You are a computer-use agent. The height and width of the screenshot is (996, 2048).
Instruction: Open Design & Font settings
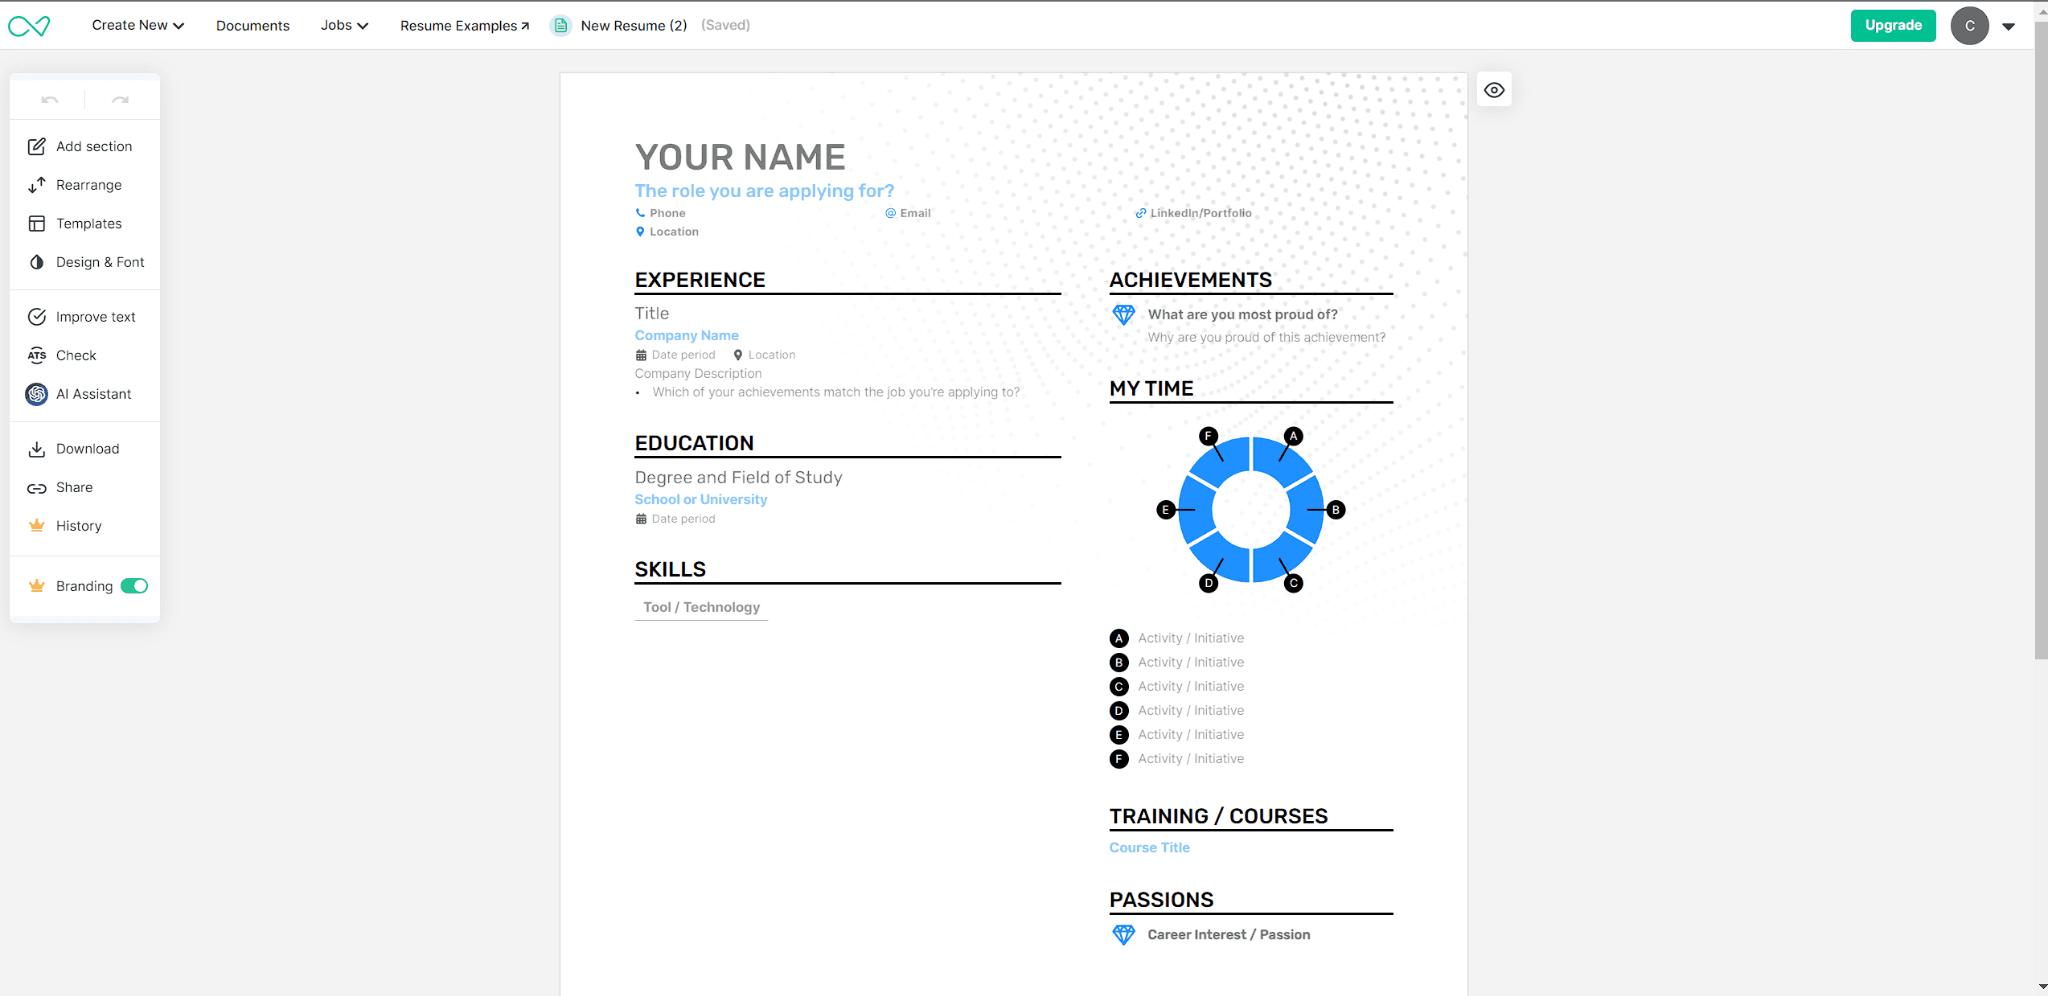click(99, 262)
